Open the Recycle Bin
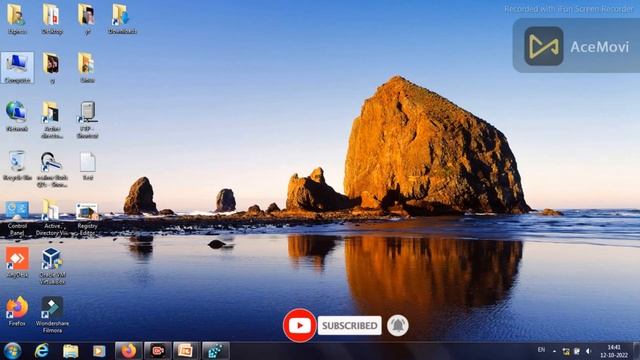 (x=17, y=165)
